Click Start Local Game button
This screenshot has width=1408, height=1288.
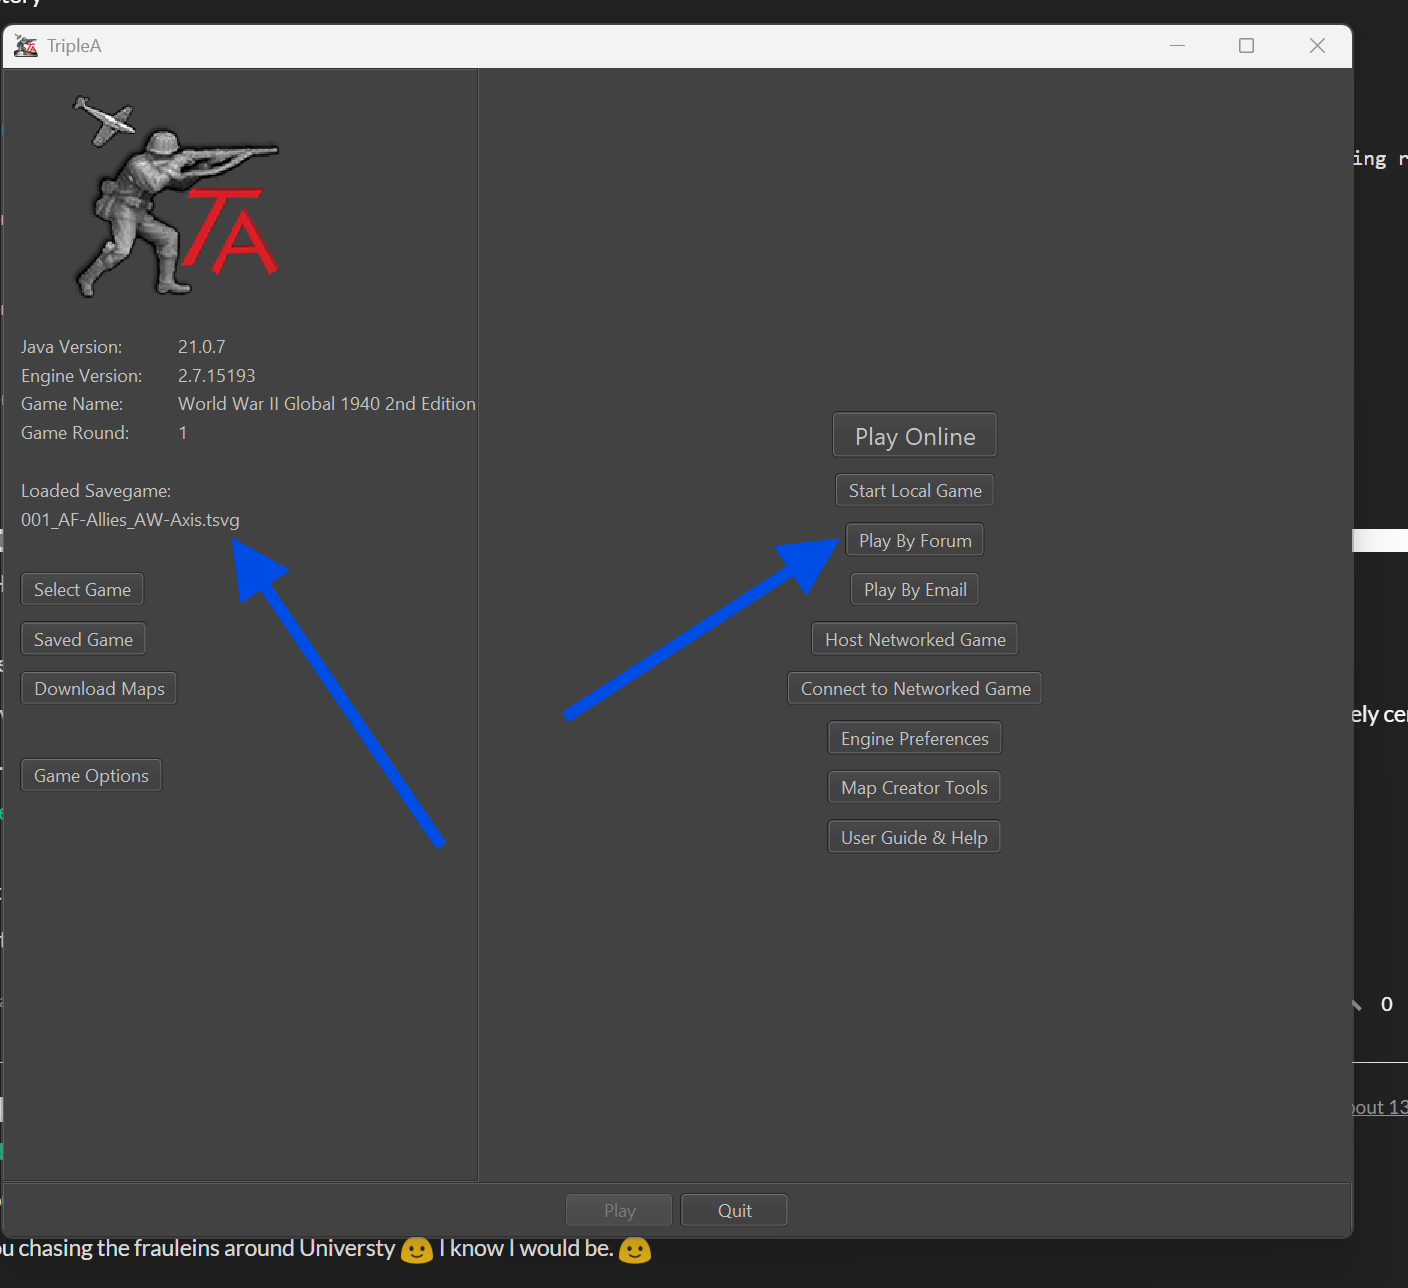pyautogui.click(x=914, y=491)
